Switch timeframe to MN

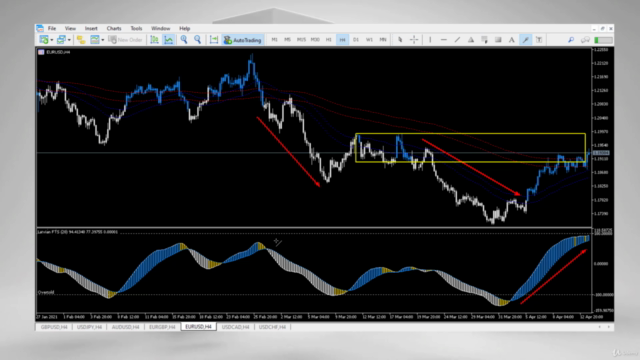pos(383,40)
